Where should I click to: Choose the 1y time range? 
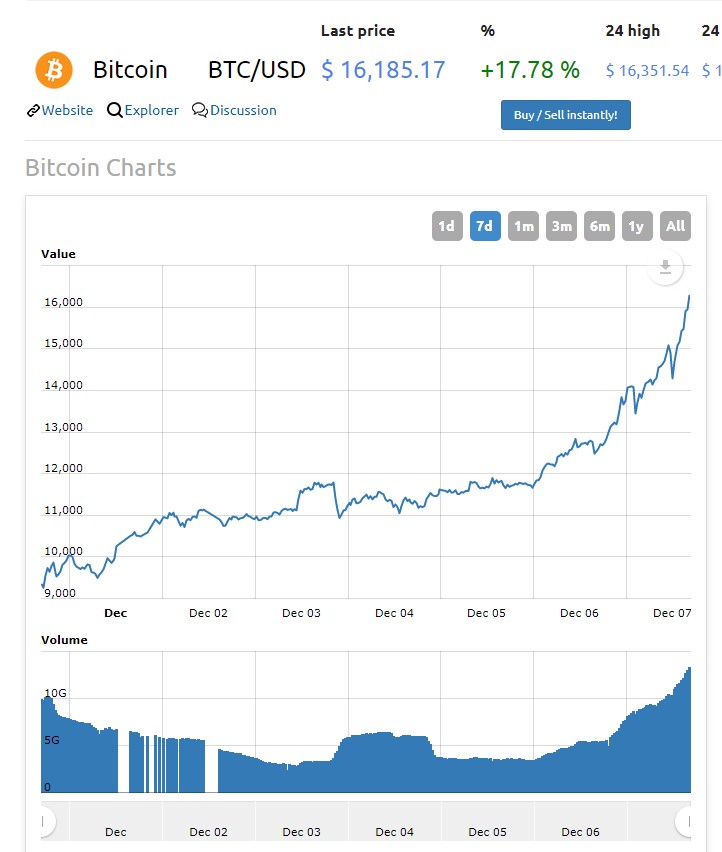point(637,226)
